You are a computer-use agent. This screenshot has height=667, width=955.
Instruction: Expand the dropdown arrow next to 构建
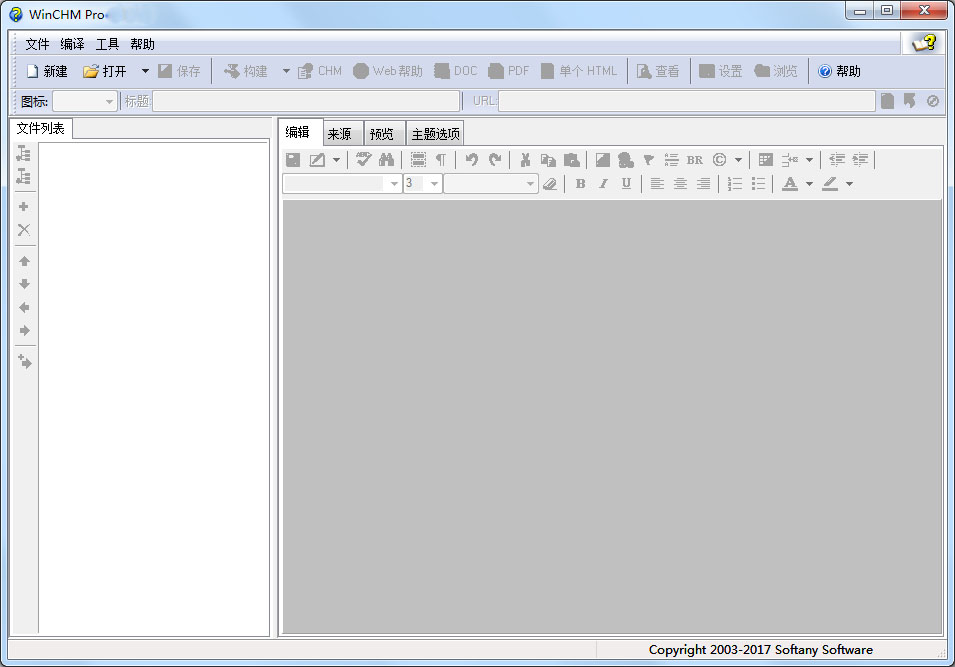[x=286, y=71]
